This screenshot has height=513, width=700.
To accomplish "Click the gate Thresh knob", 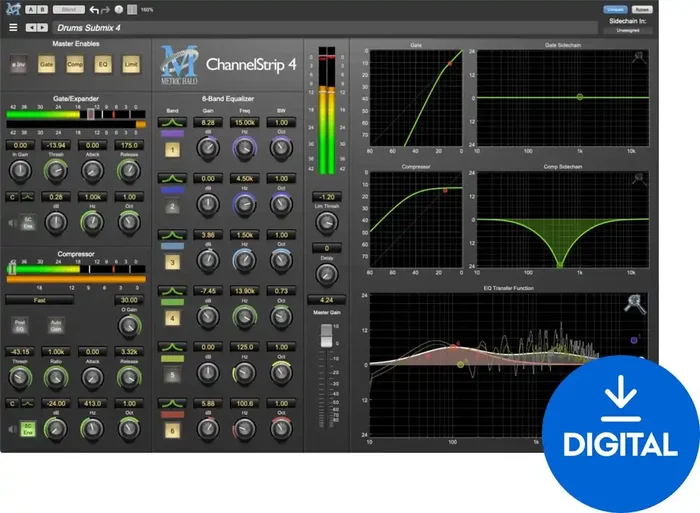I will 56,171.
